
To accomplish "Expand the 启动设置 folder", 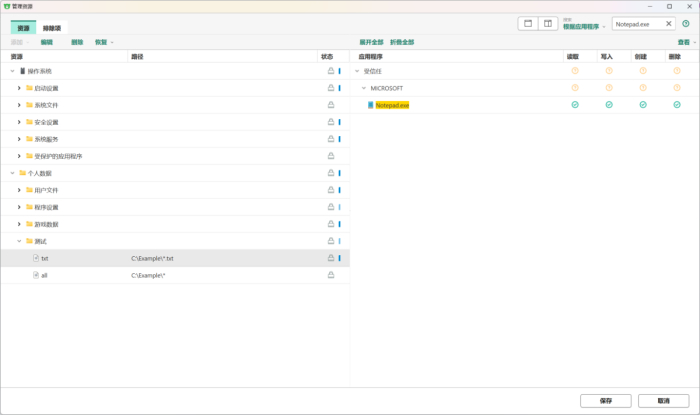I will click(x=19, y=88).
